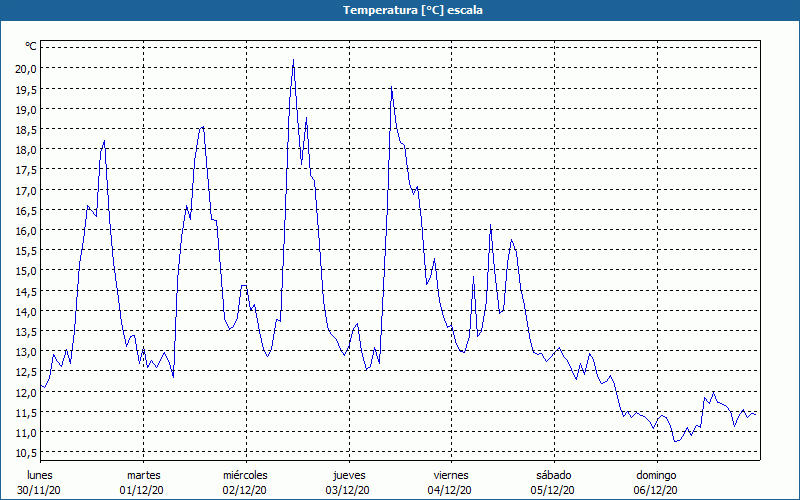800x500 pixels.
Task: Click the 'sábado' day label
Action: 554,475
